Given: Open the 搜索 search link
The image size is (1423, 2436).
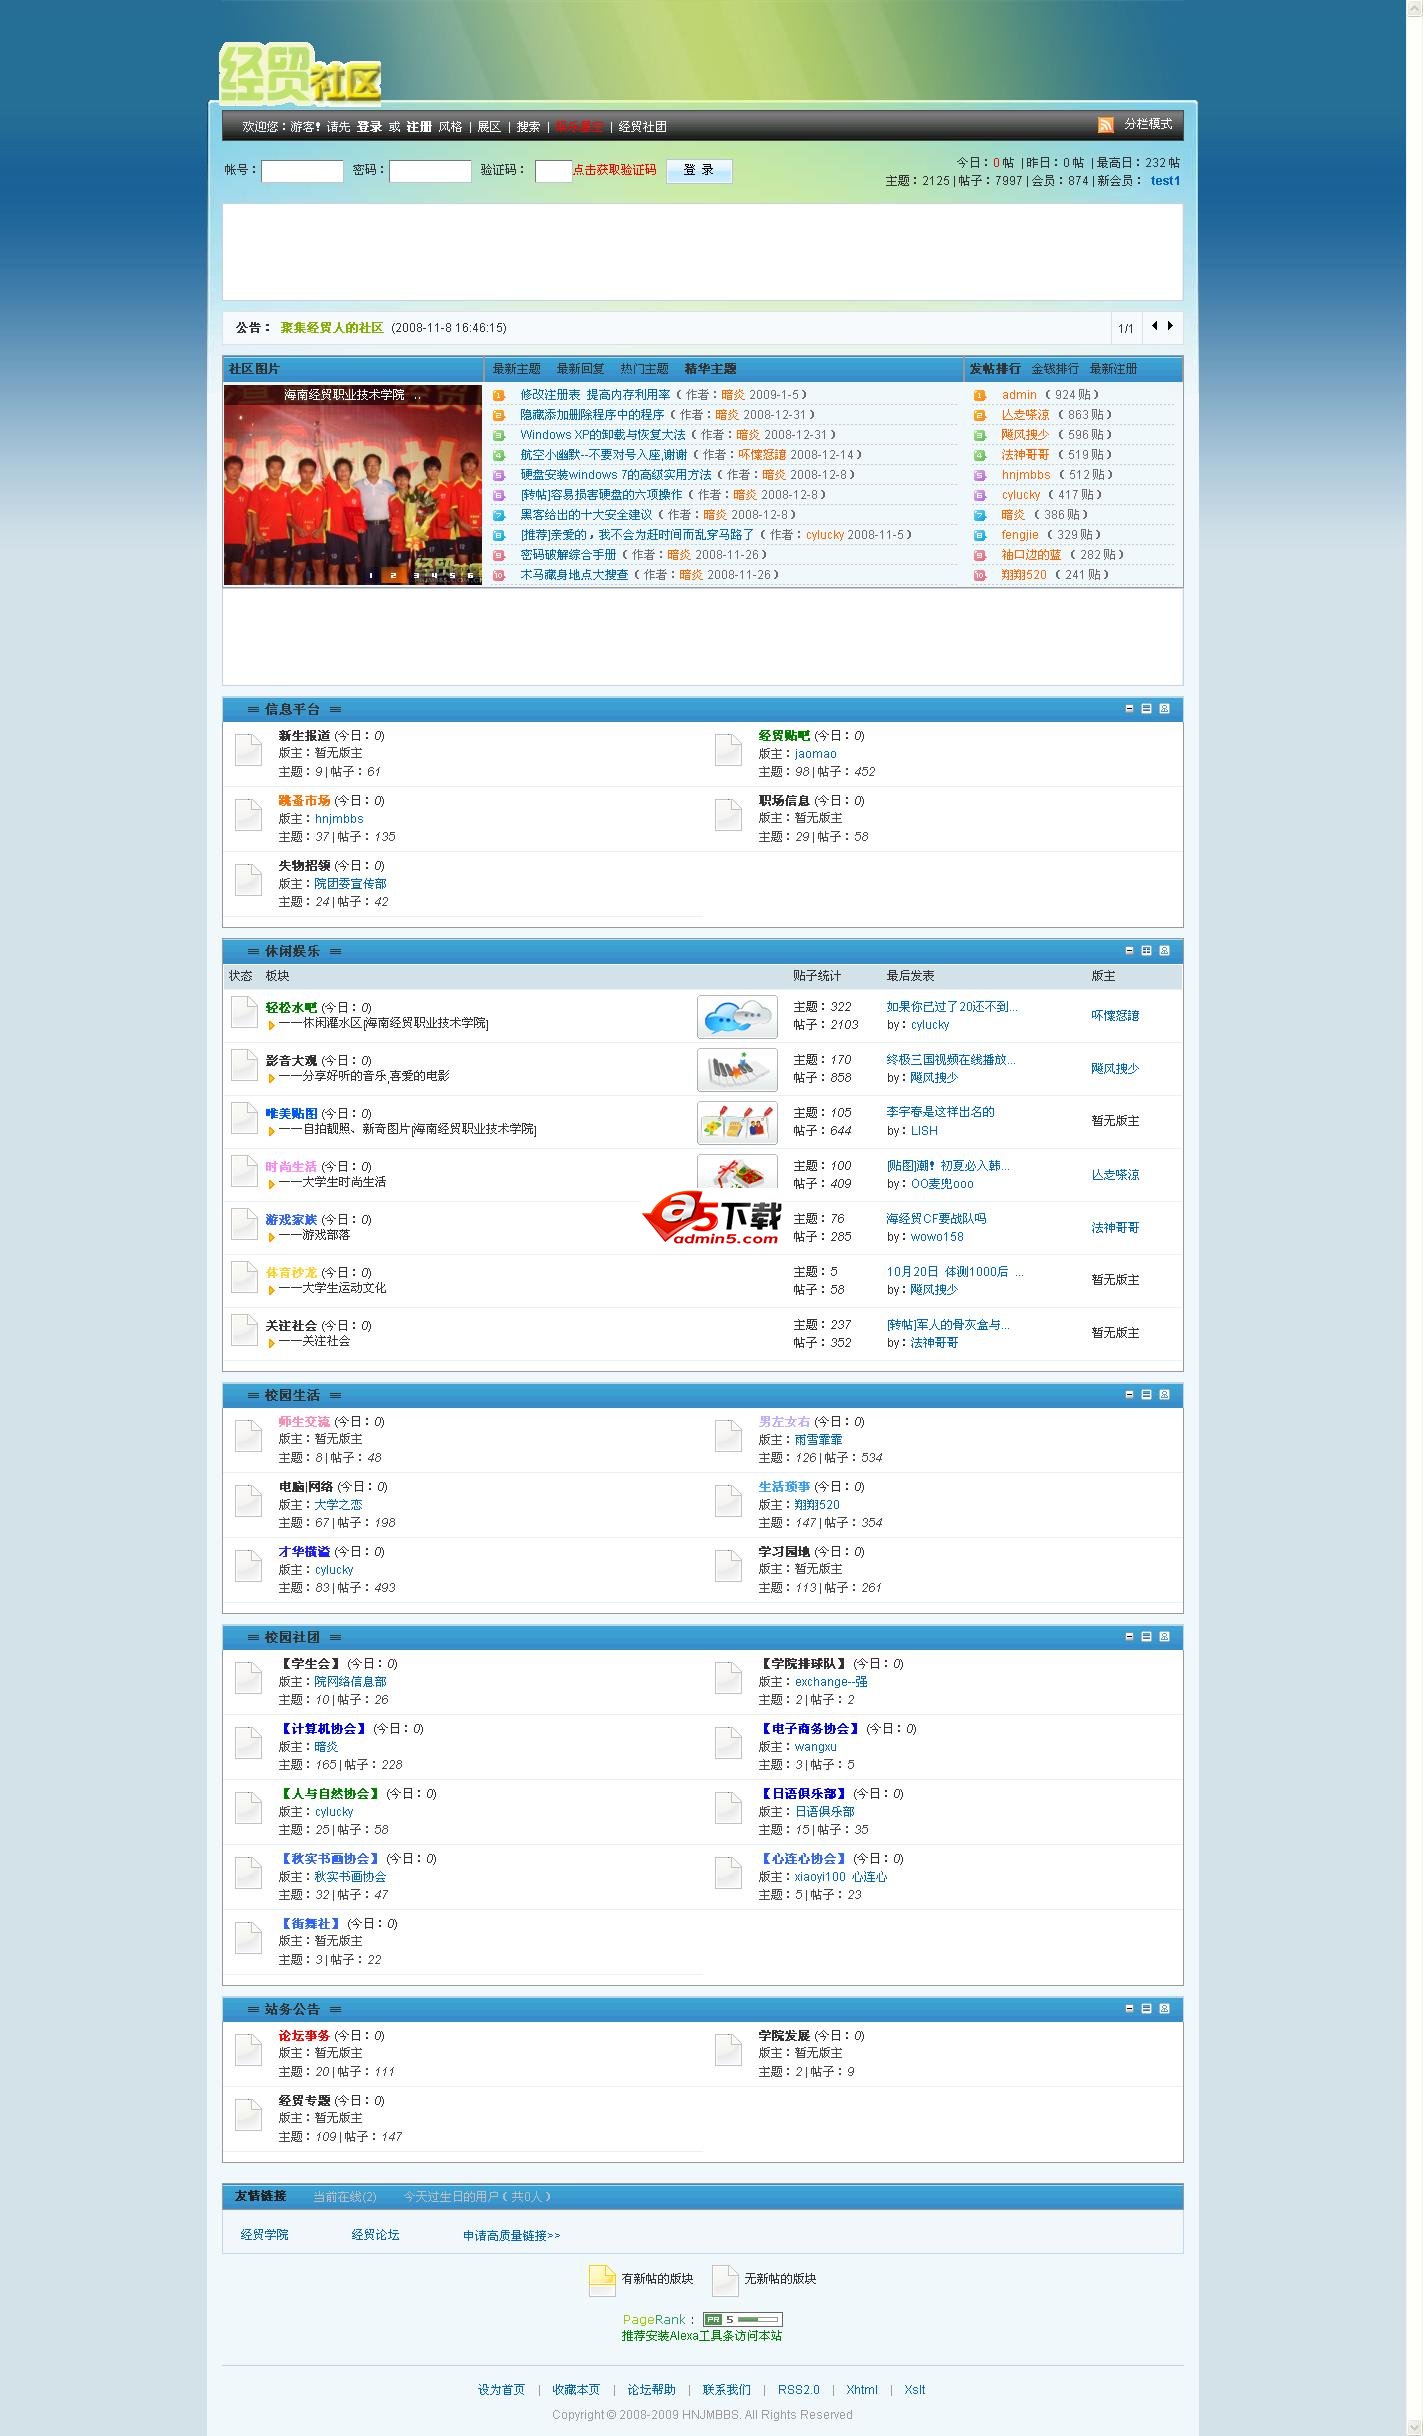Looking at the screenshot, I should [528, 127].
